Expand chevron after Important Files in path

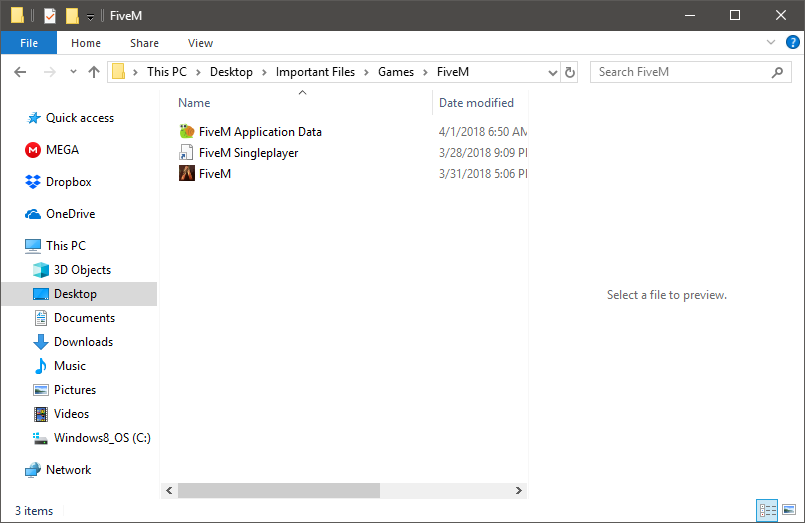pyautogui.click(x=367, y=72)
